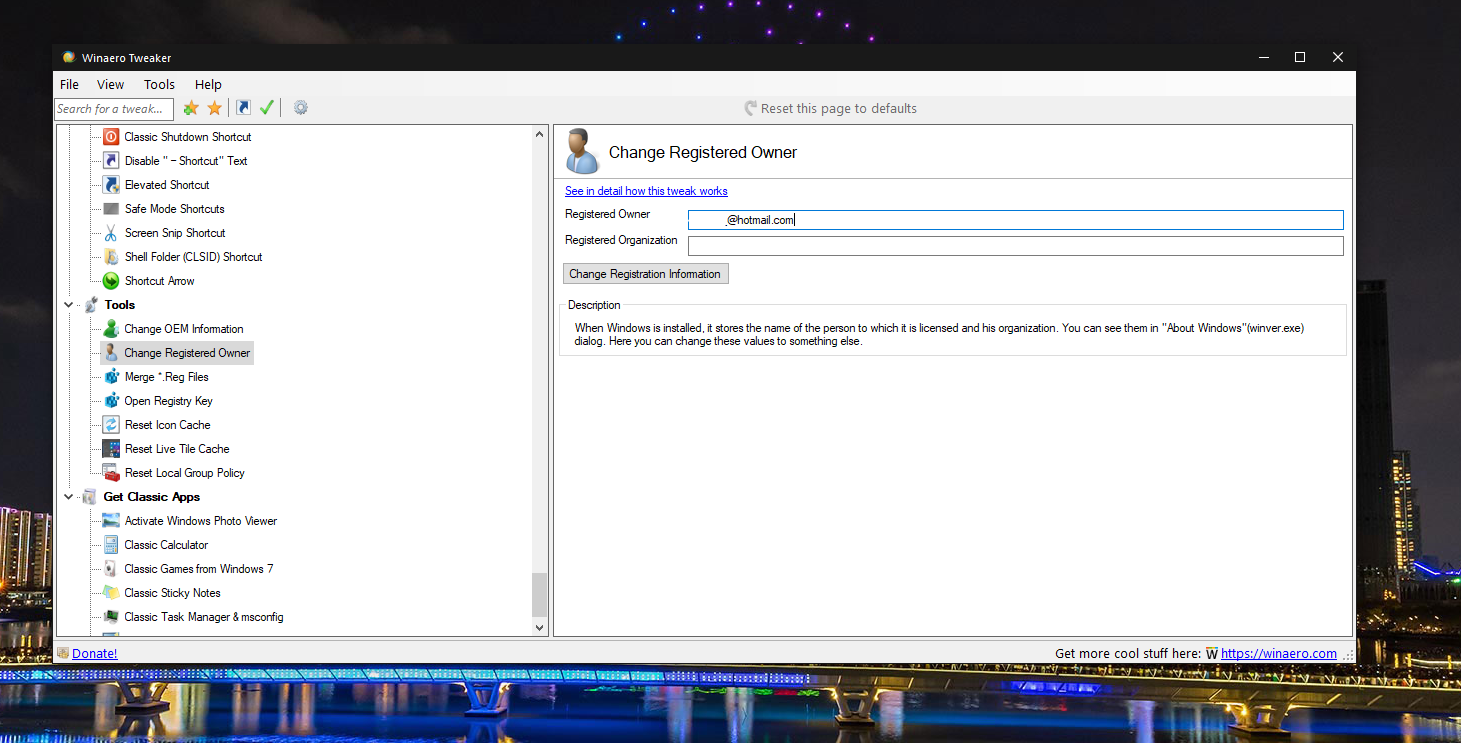
Task: Click the add-to-favorites star icon in toolbar
Action: (x=190, y=107)
